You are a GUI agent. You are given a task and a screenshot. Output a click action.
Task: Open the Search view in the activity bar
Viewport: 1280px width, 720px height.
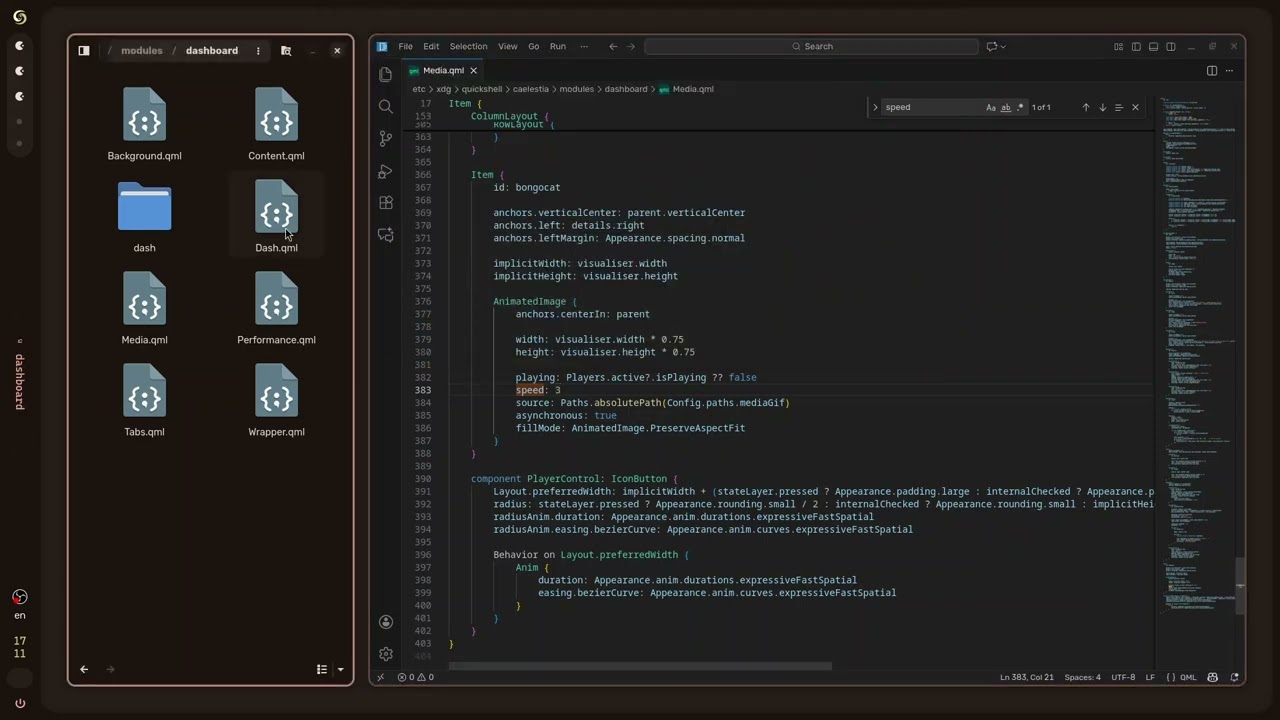386,106
